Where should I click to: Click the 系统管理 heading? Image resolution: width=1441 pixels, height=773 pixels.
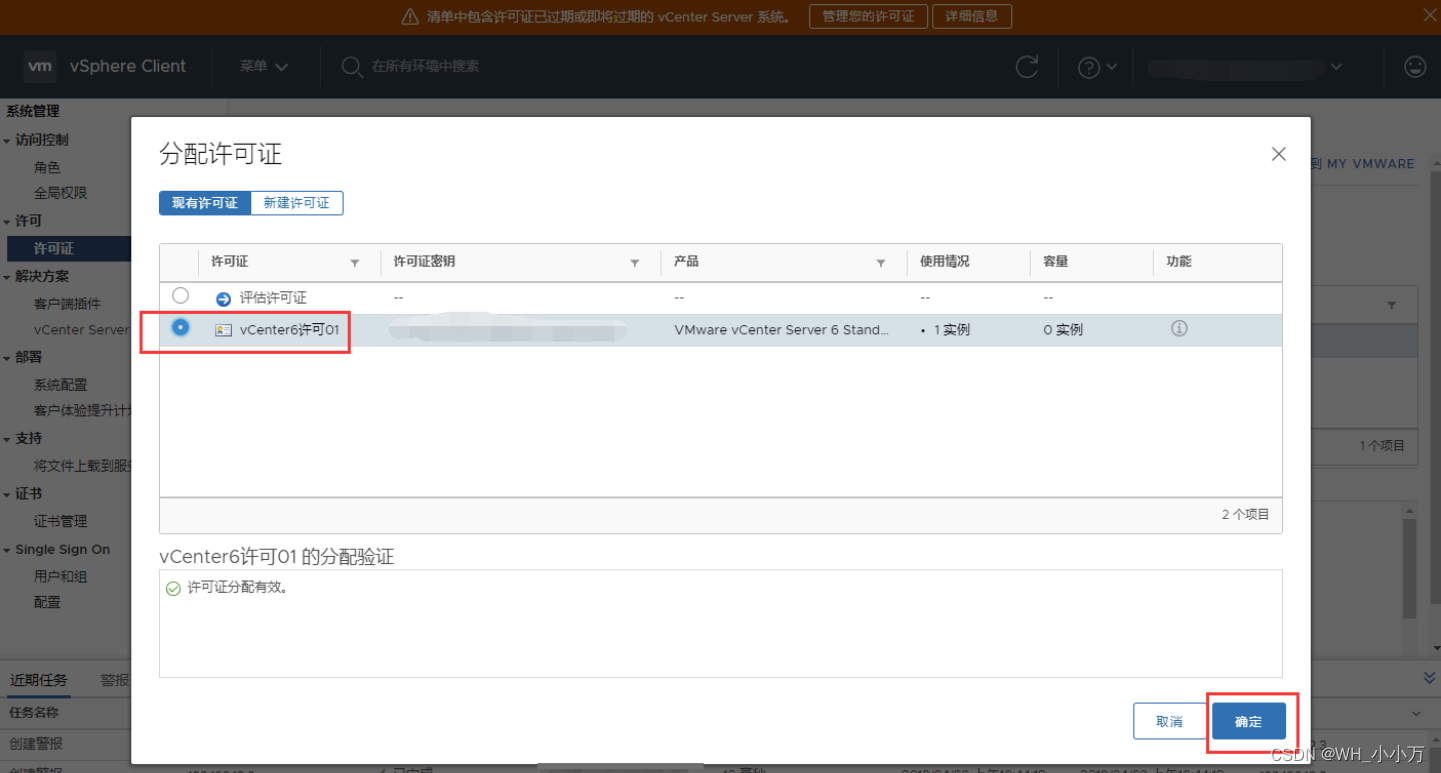[x=33, y=112]
